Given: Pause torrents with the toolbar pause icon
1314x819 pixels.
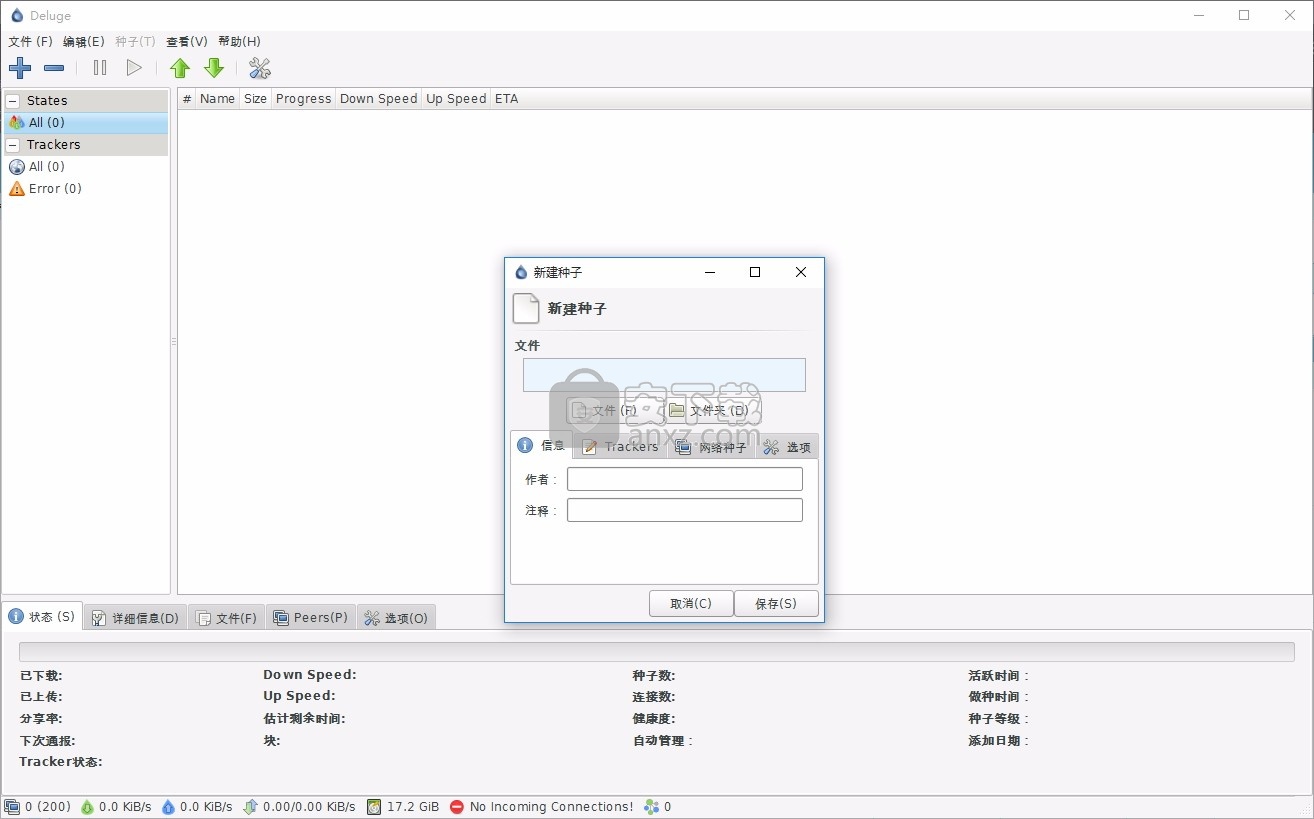Looking at the screenshot, I should (100, 68).
